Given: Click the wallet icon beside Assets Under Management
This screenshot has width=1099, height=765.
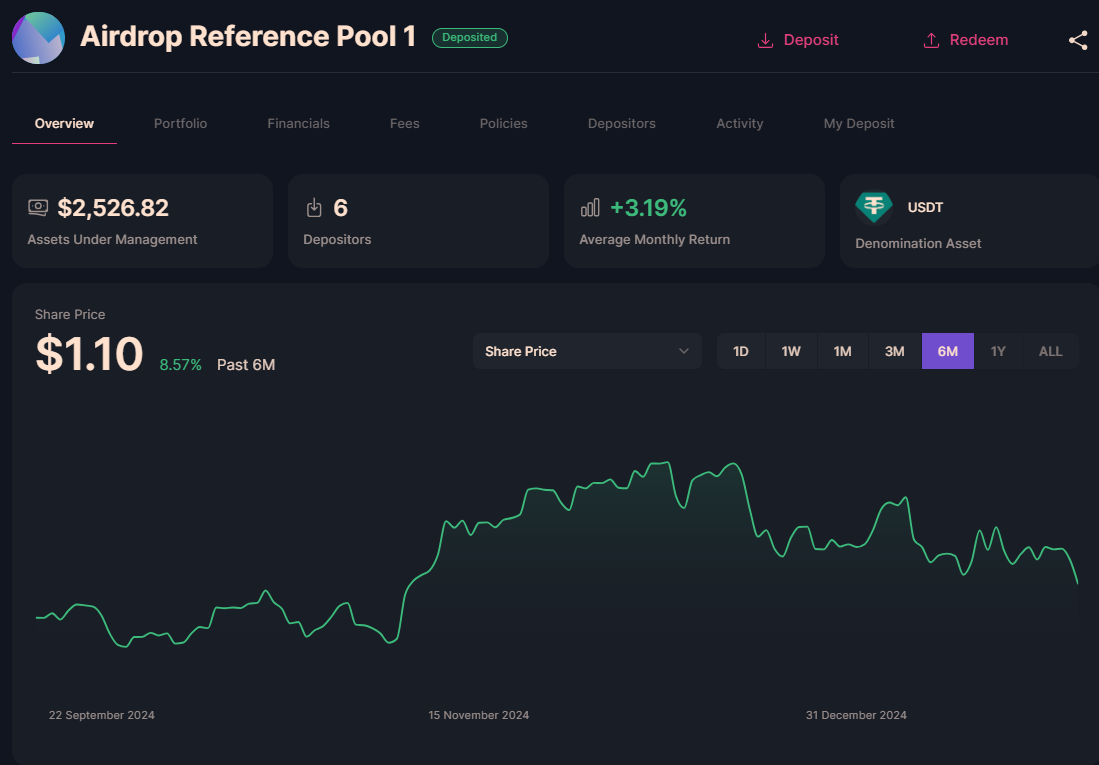Looking at the screenshot, I should pyautogui.click(x=38, y=207).
